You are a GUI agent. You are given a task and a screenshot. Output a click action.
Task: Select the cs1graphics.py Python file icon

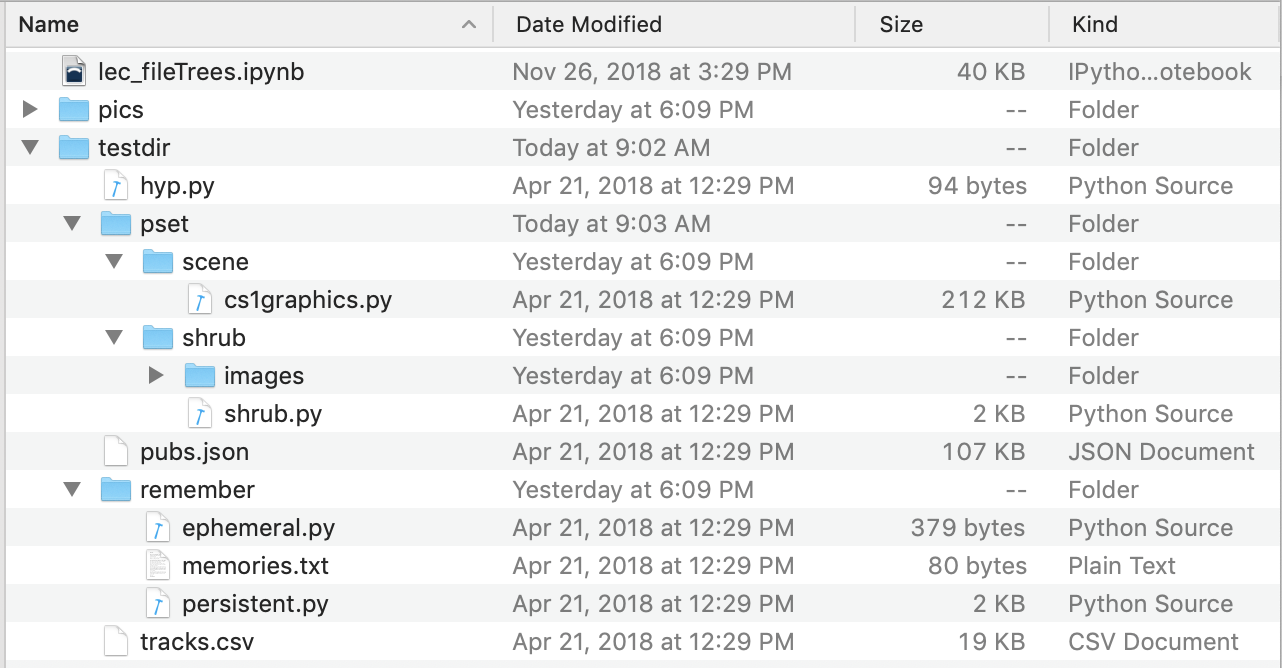(200, 300)
